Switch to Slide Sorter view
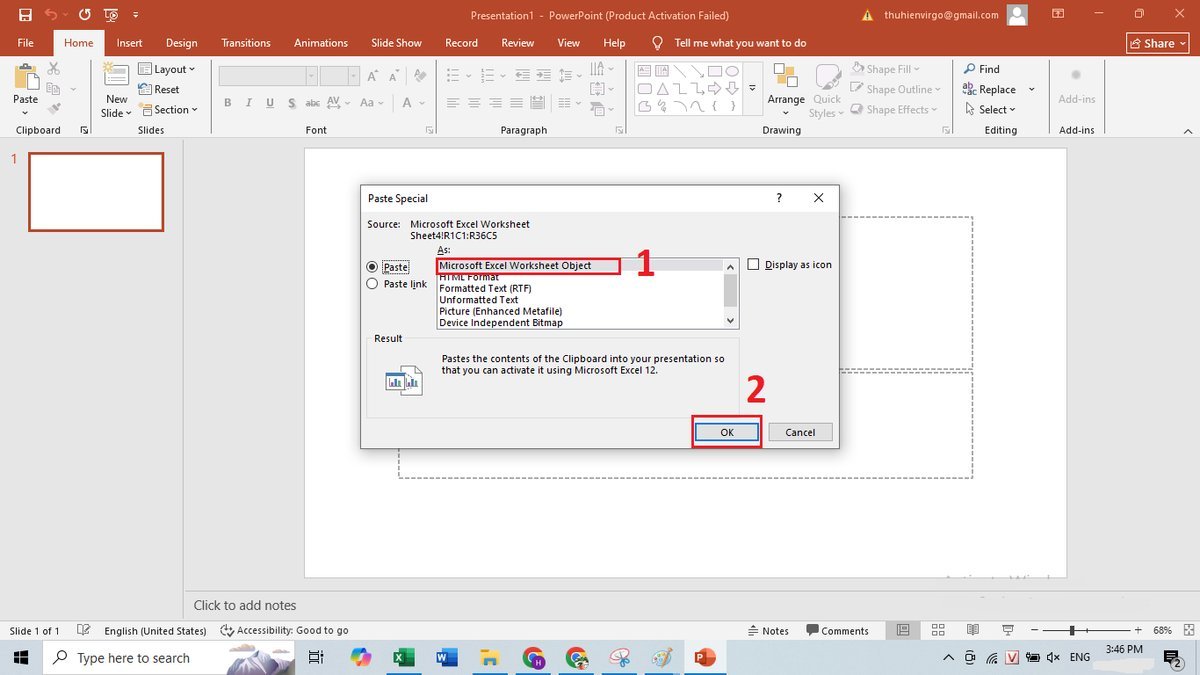This screenshot has width=1200, height=675. click(937, 630)
